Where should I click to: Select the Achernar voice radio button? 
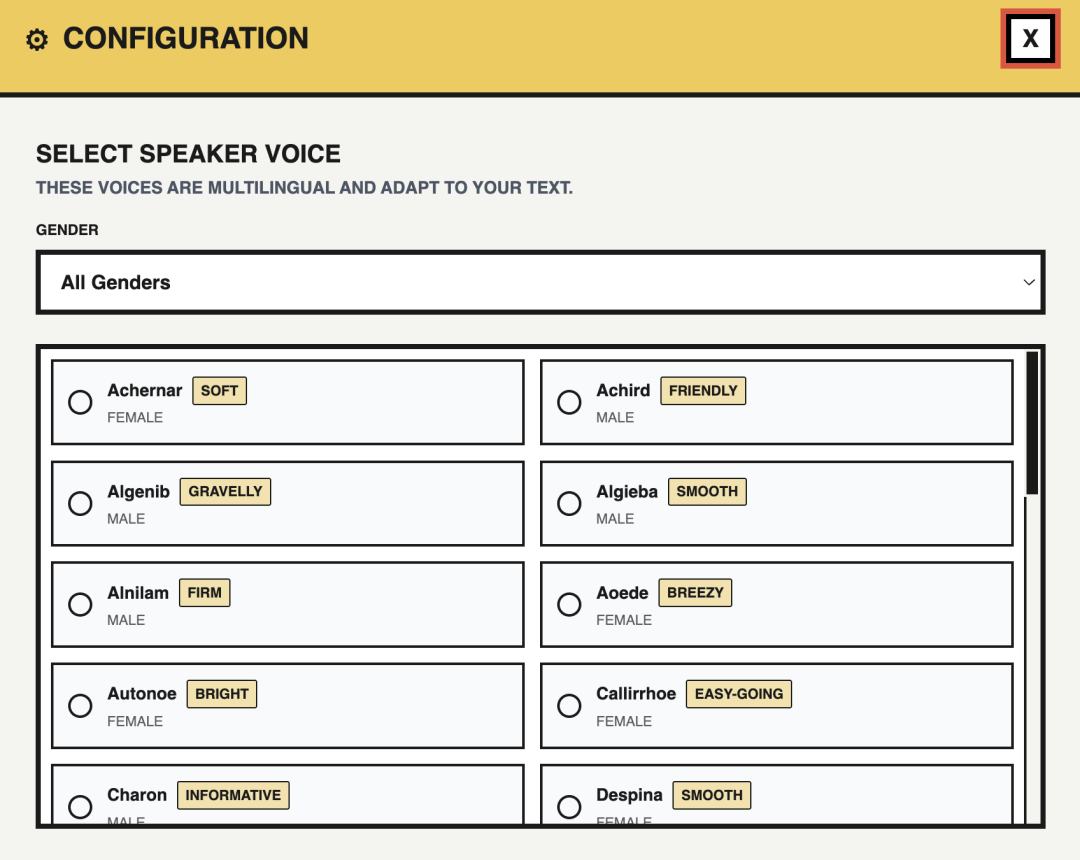coord(80,402)
